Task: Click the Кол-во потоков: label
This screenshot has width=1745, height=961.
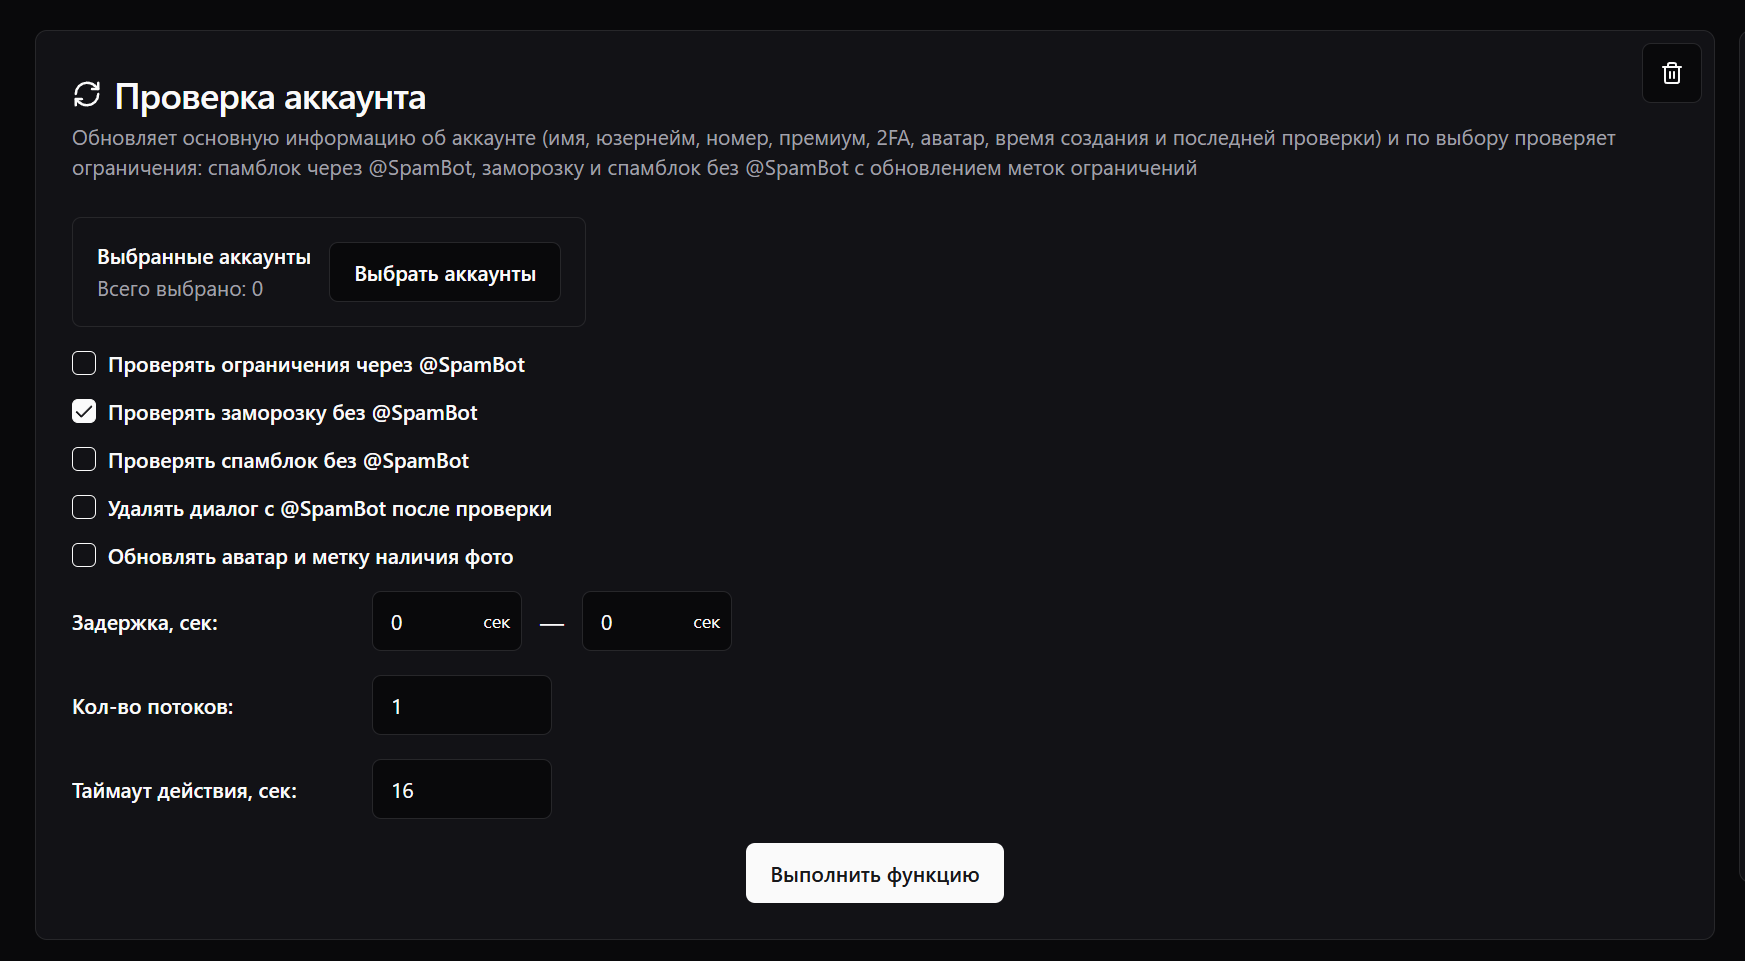Action: (x=153, y=707)
